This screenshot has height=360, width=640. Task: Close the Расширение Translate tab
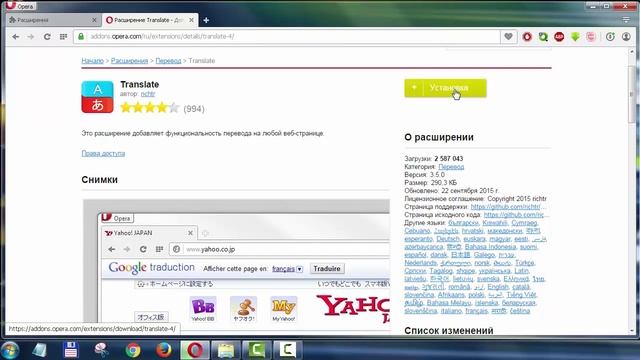pos(191,20)
